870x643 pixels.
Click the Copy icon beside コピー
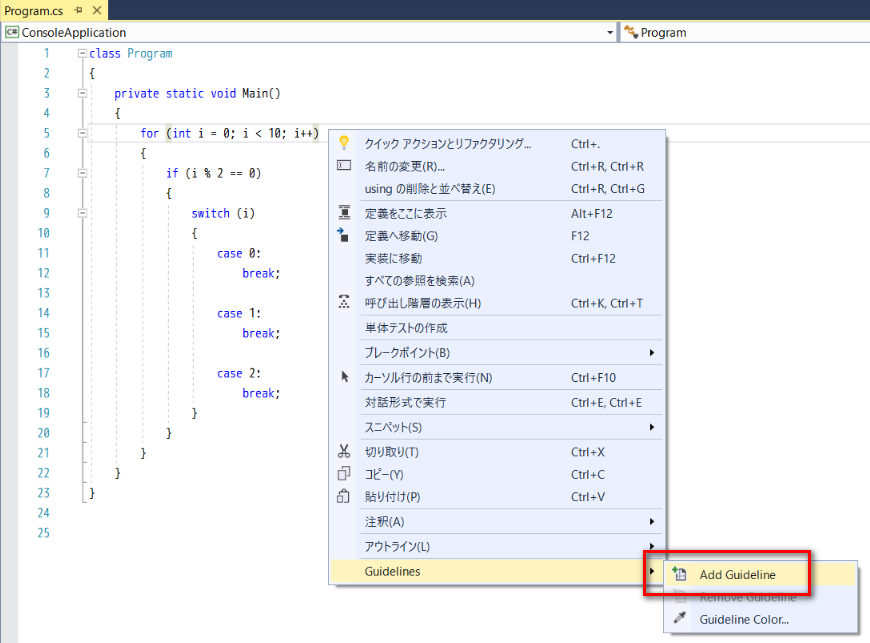[x=343, y=474]
